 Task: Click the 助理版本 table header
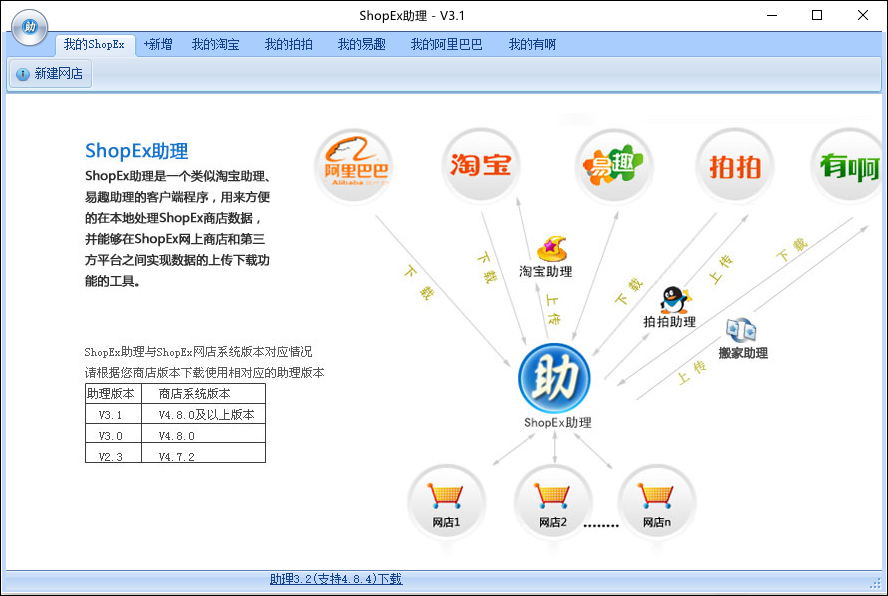tap(111, 394)
